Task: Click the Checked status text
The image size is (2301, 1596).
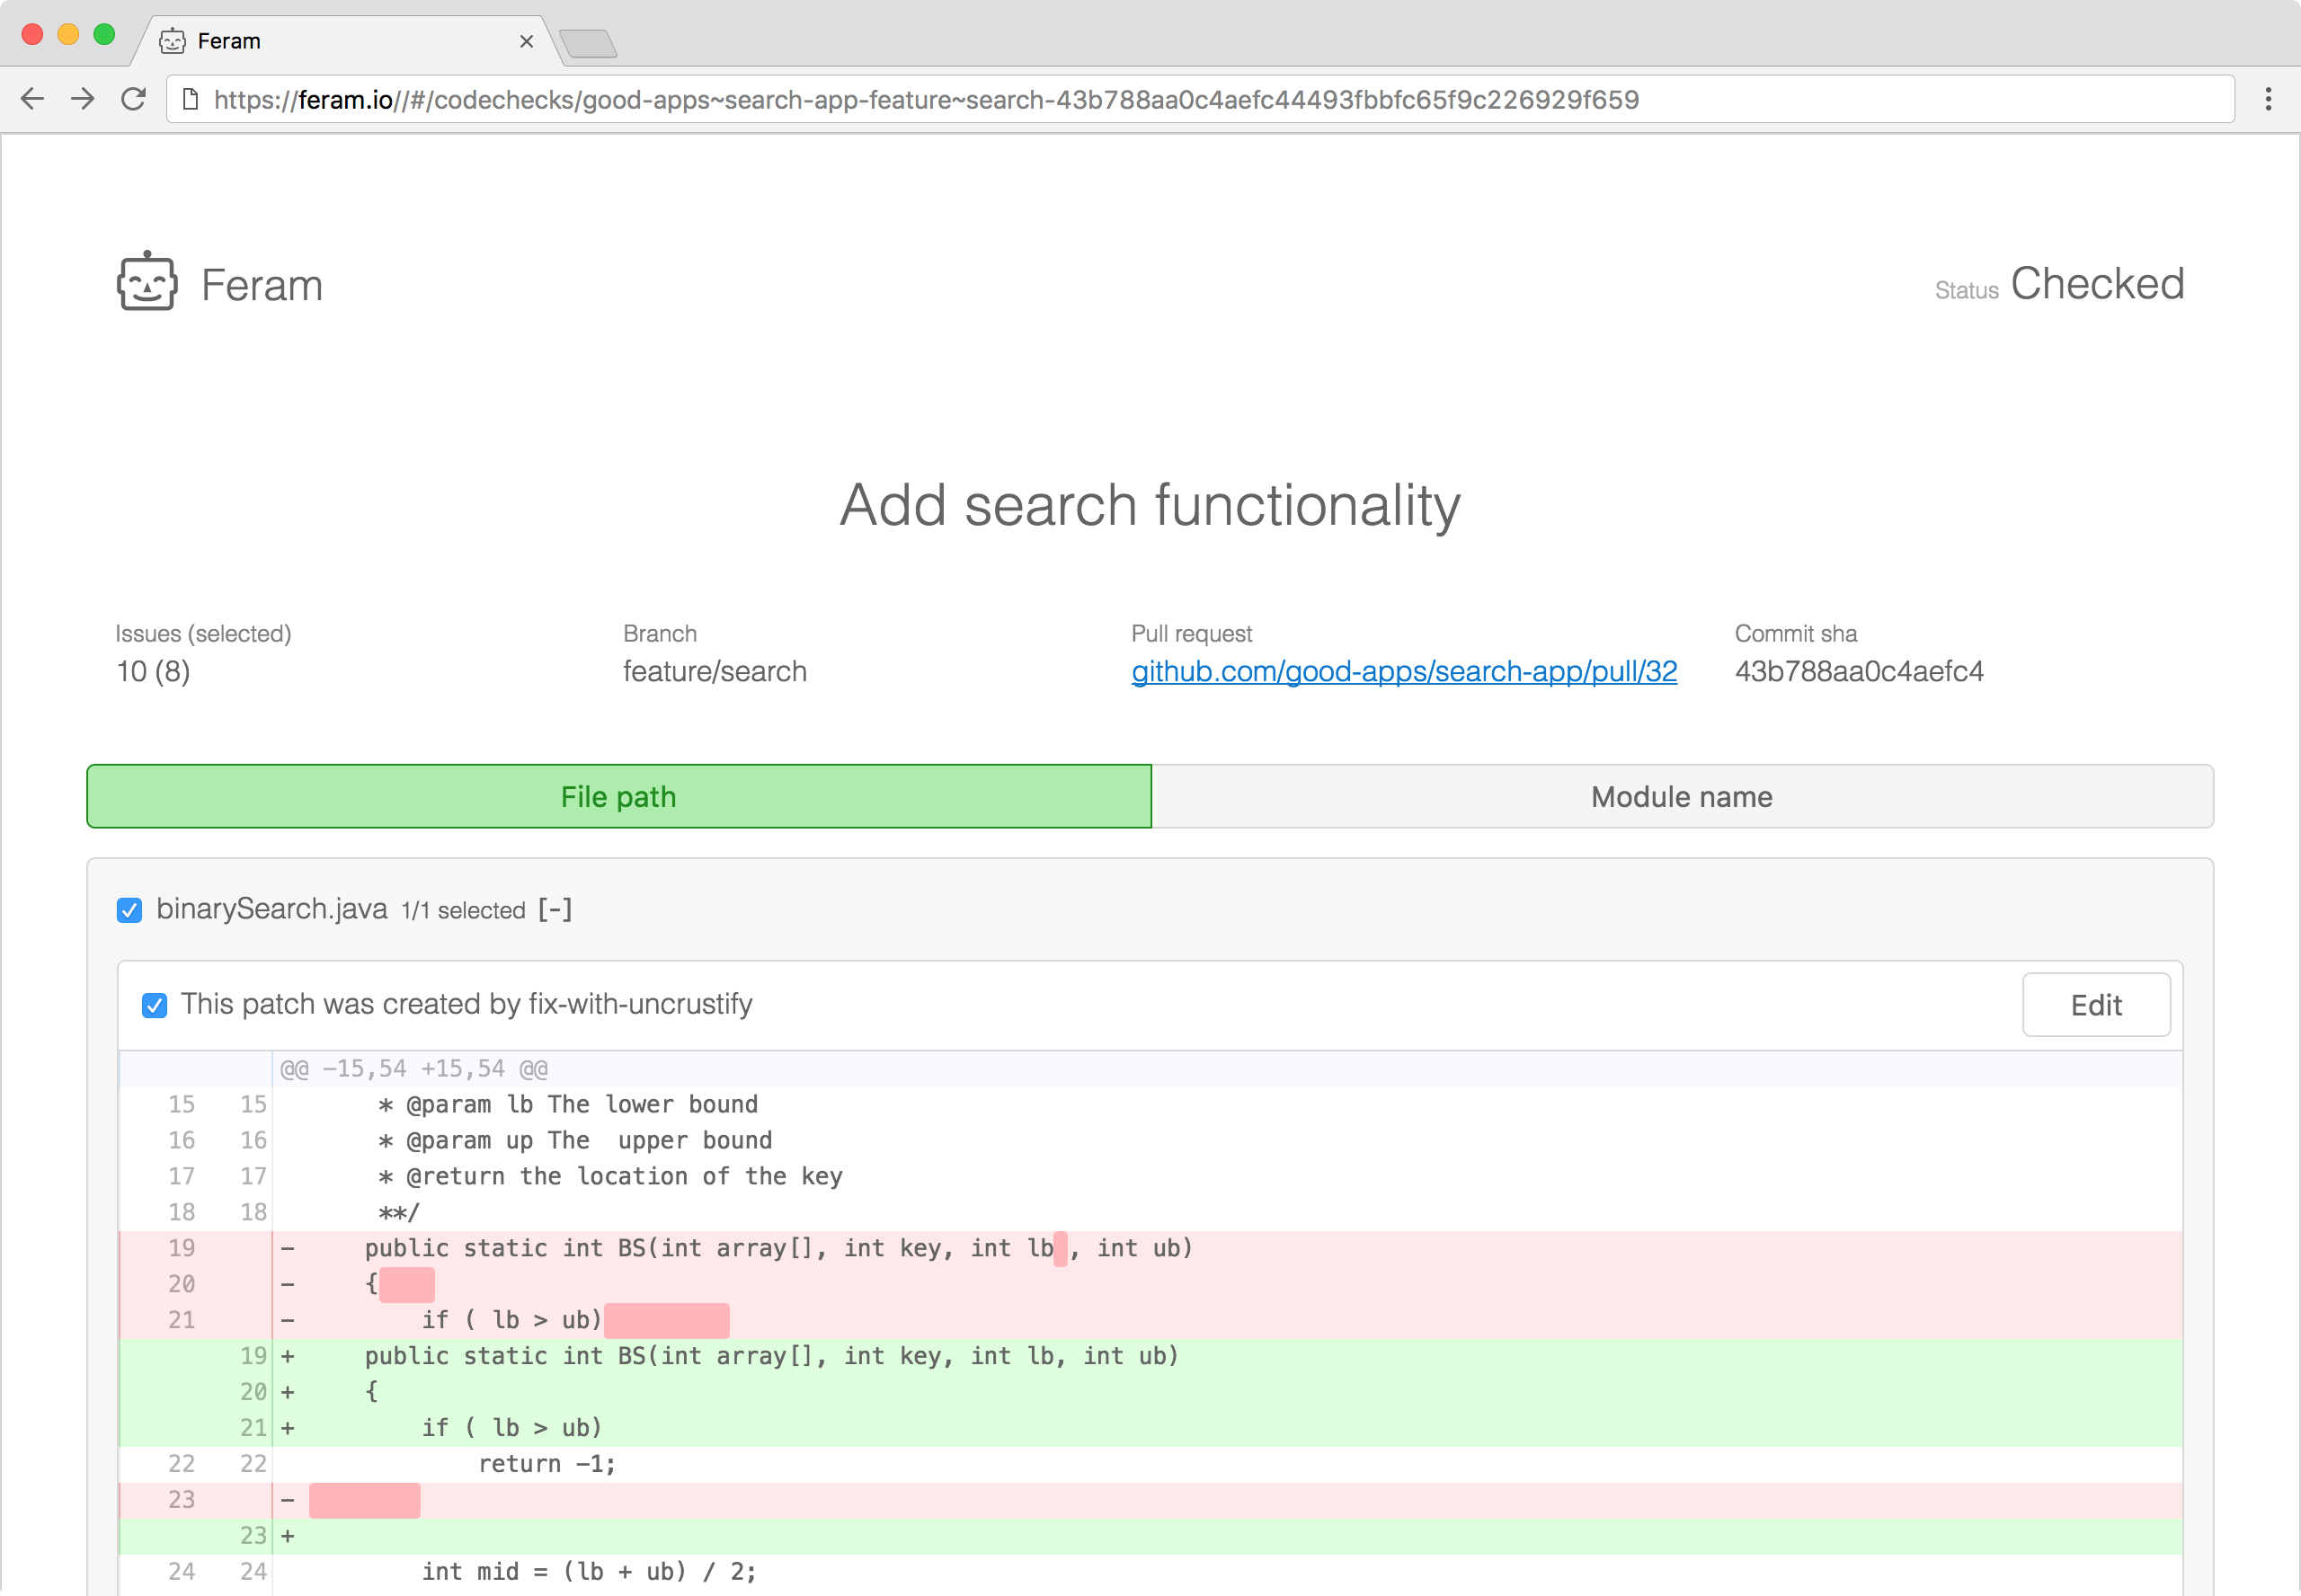Action: (x=2097, y=284)
